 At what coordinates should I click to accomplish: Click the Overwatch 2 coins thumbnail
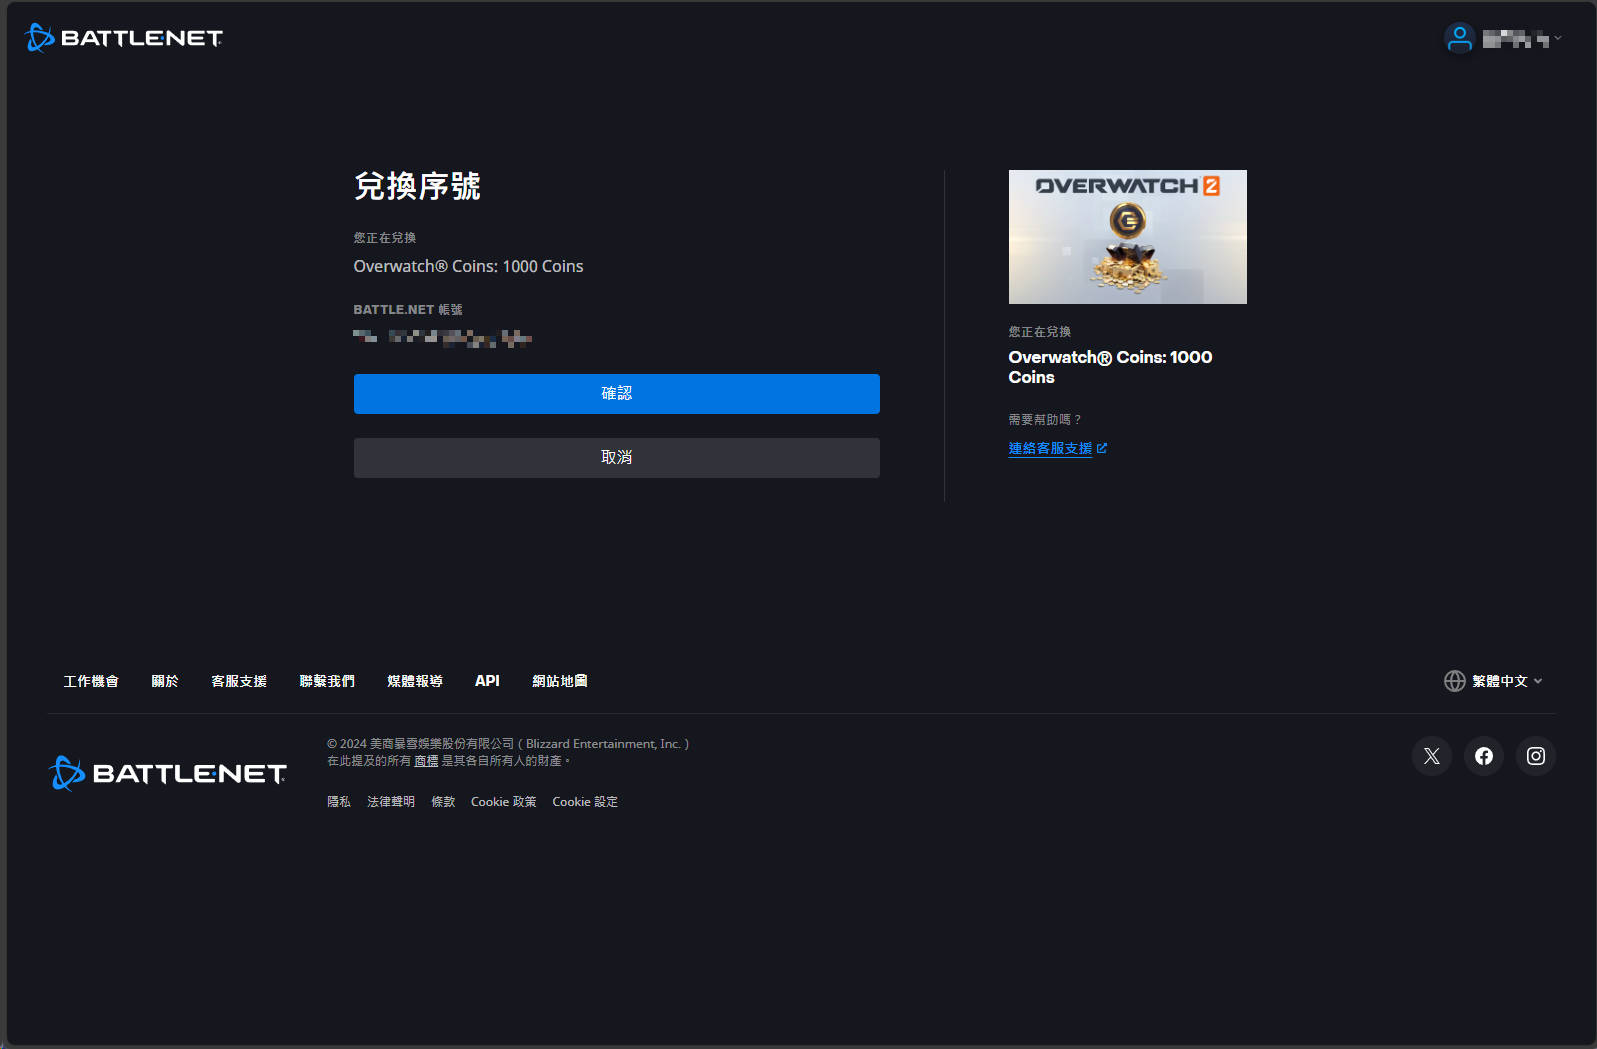pos(1127,237)
